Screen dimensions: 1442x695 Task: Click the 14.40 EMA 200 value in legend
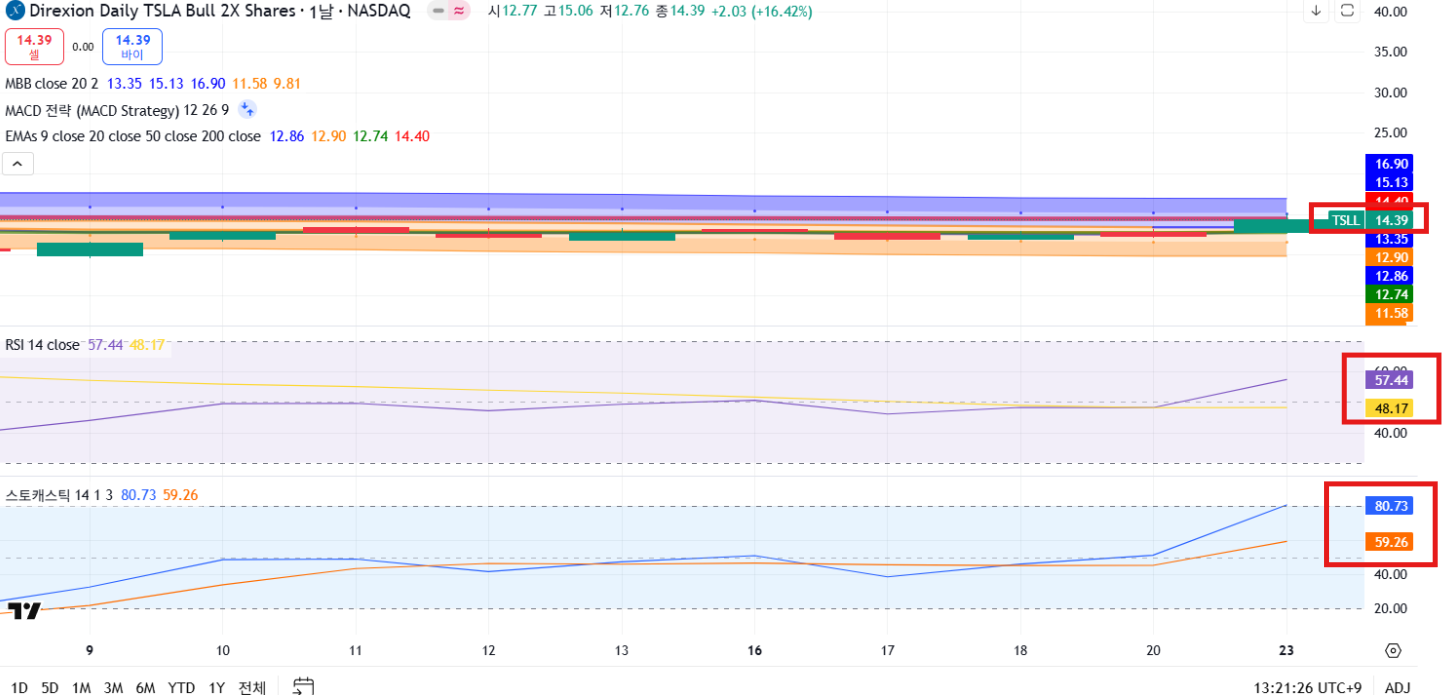pos(412,136)
